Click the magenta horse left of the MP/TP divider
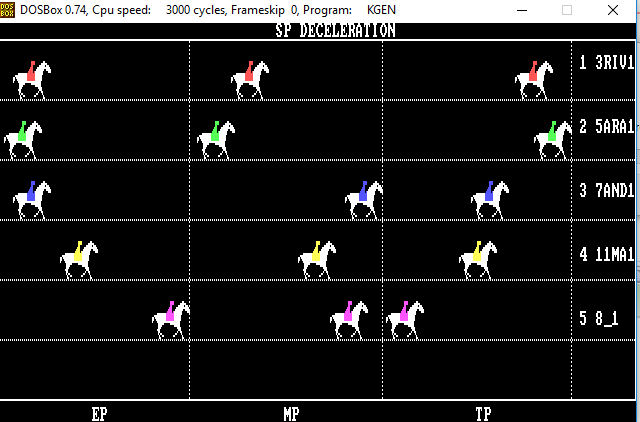 click(x=349, y=320)
